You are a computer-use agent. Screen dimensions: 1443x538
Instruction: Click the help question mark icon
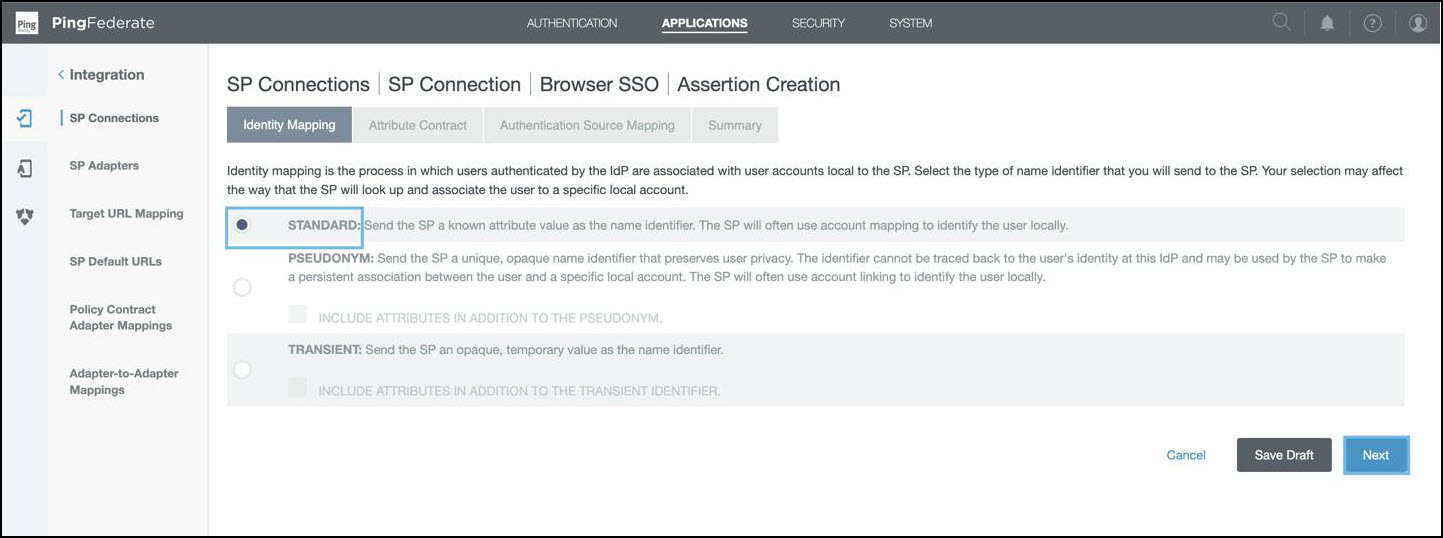[1372, 23]
